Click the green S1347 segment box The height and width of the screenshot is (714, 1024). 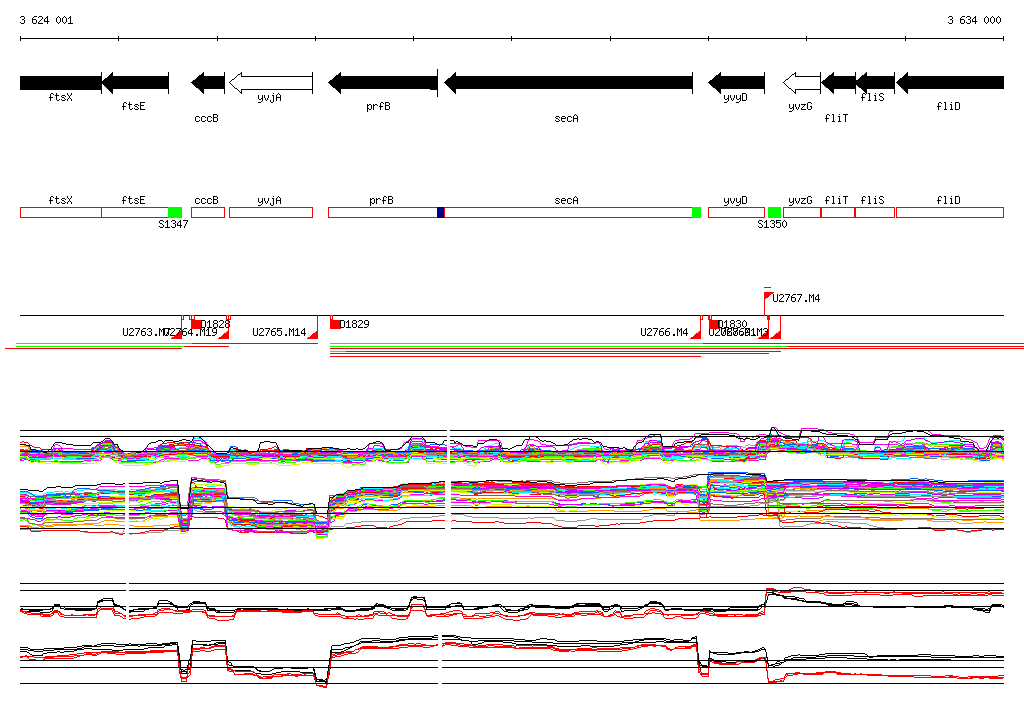tap(175, 212)
